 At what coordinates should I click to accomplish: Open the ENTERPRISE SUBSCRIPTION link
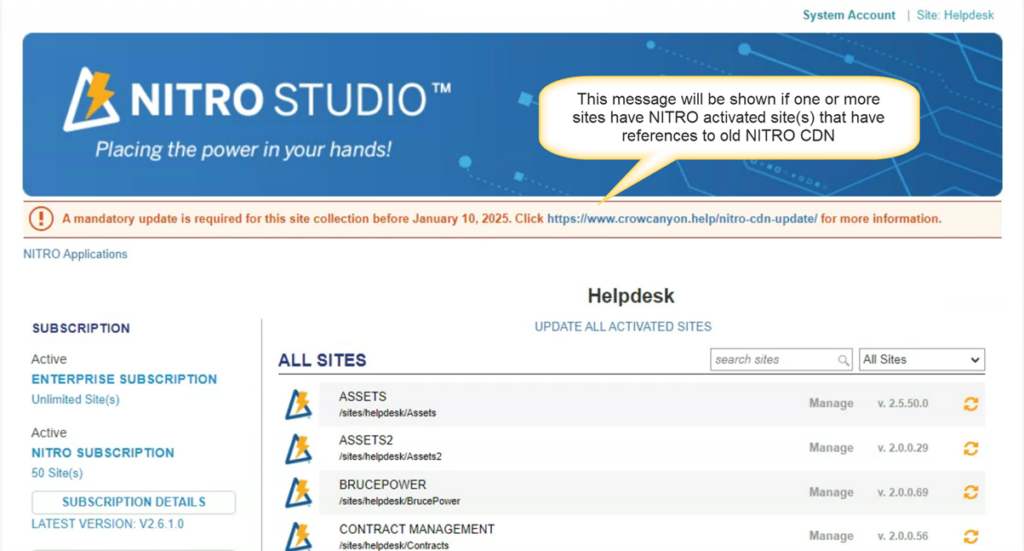(124, 380)
